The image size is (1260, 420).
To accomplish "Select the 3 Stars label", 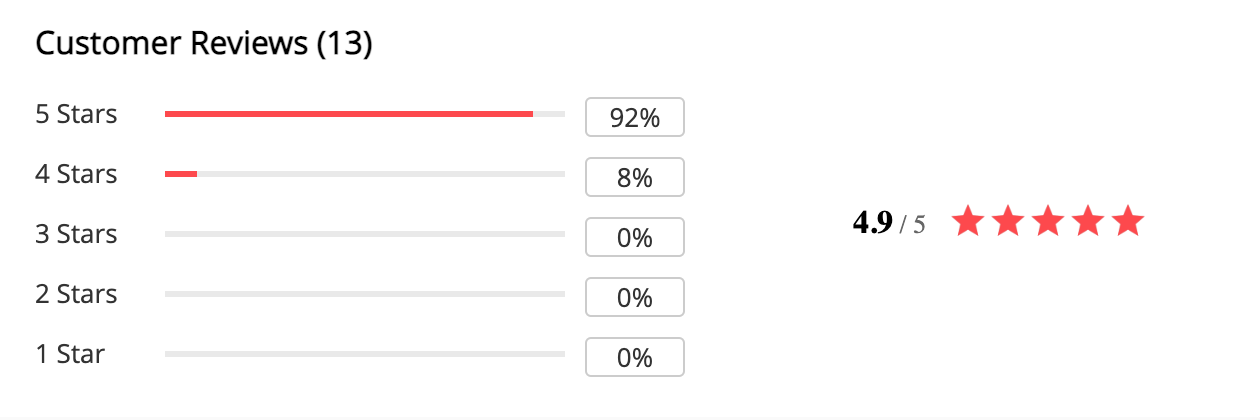I will [76, 234].
